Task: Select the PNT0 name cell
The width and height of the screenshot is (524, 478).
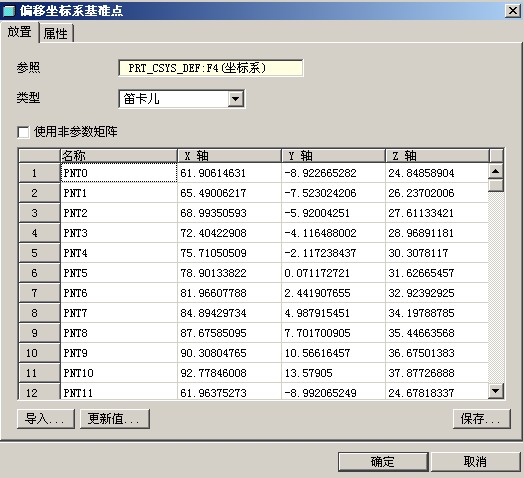Action: click(119, 173)
